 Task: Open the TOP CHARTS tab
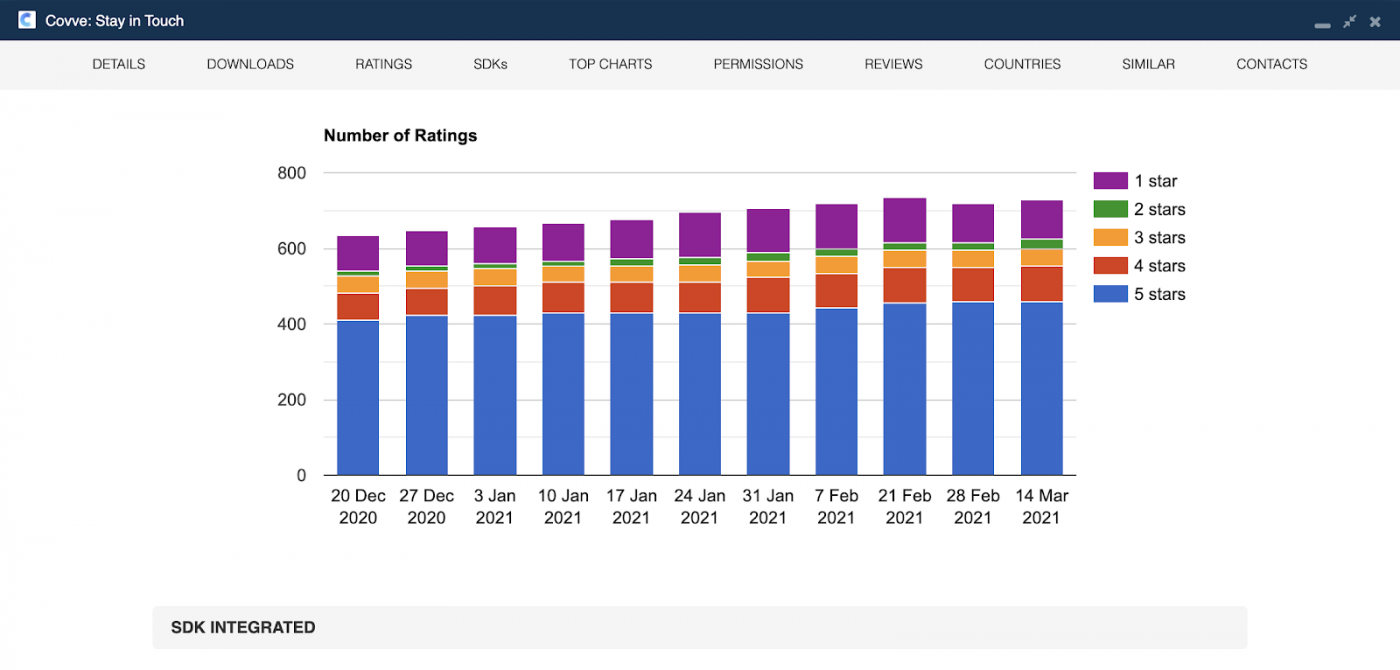pyautogui.click(x=610, y=64)
